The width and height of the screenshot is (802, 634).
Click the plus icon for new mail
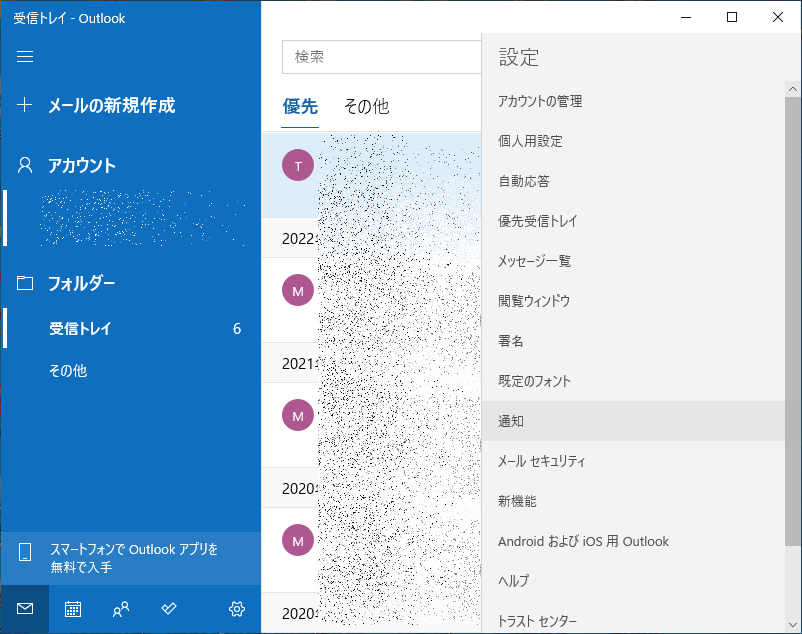point(25,105)
